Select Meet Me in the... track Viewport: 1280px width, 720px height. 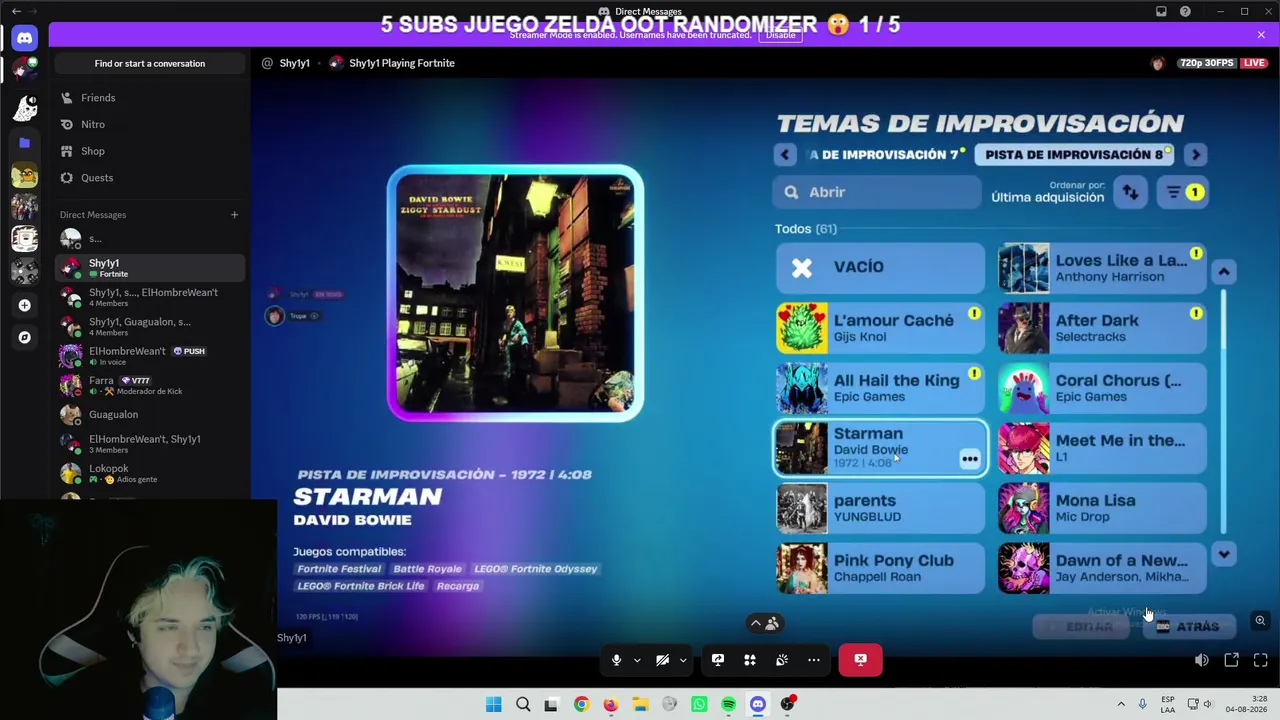pyautogui.click(x=1102, y=448)
